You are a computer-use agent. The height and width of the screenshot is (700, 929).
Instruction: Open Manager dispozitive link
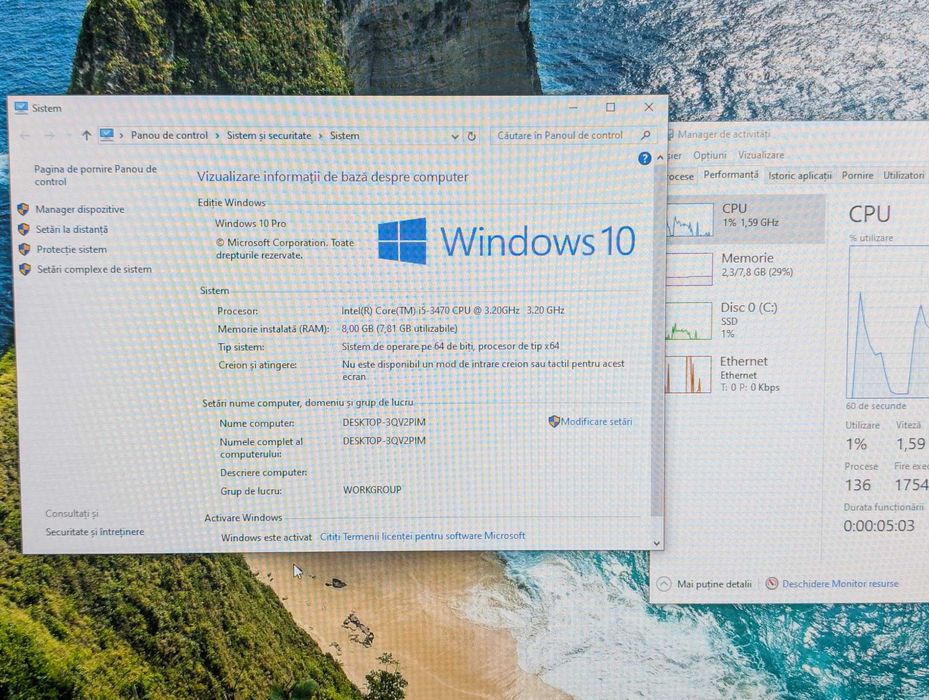80,209
